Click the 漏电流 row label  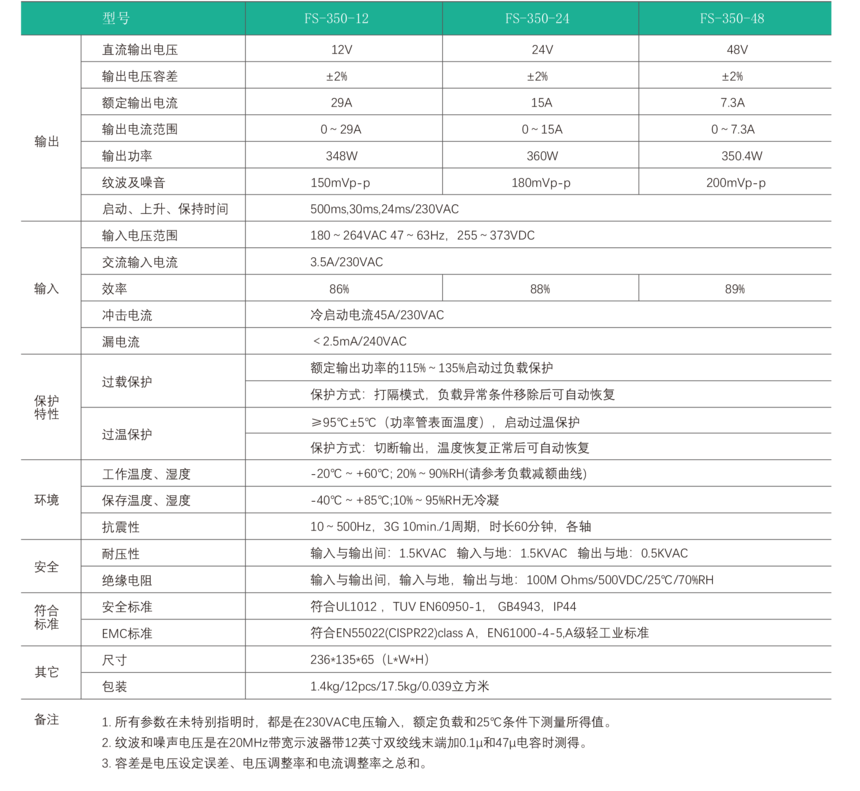tap(121, 342)
